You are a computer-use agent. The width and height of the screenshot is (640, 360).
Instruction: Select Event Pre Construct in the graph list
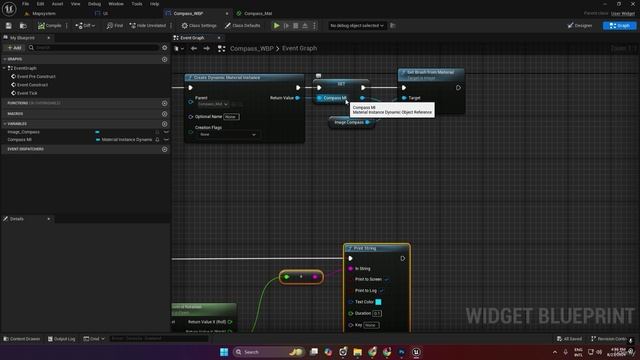pos(36,77)
